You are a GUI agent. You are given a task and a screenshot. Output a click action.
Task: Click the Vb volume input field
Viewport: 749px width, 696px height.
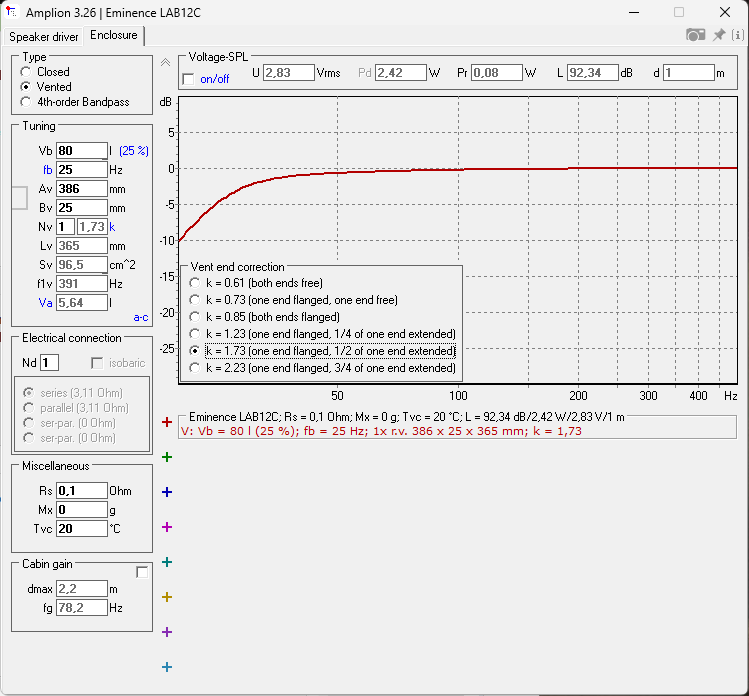click(82, 151)
